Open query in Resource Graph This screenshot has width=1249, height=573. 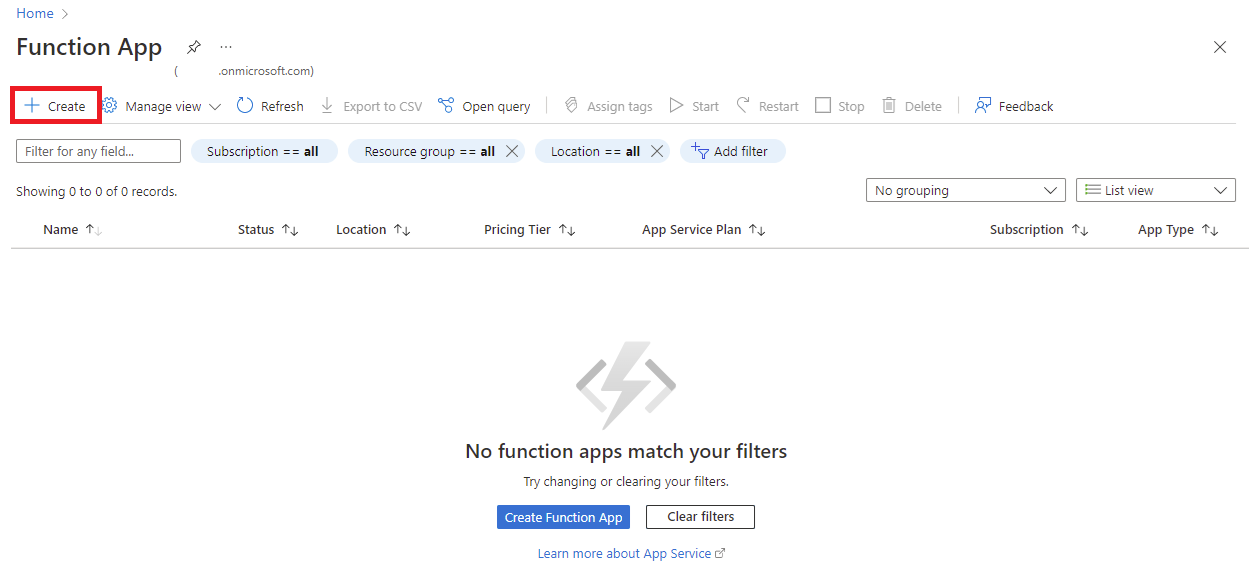(484, 106)
